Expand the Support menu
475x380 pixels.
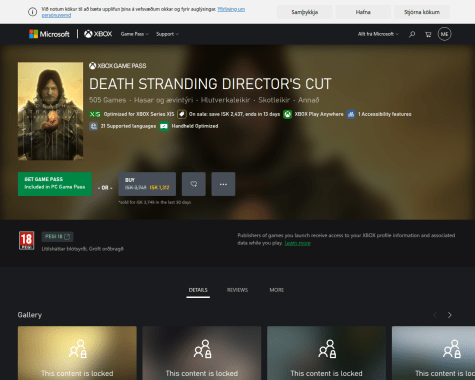pos(167,34)
